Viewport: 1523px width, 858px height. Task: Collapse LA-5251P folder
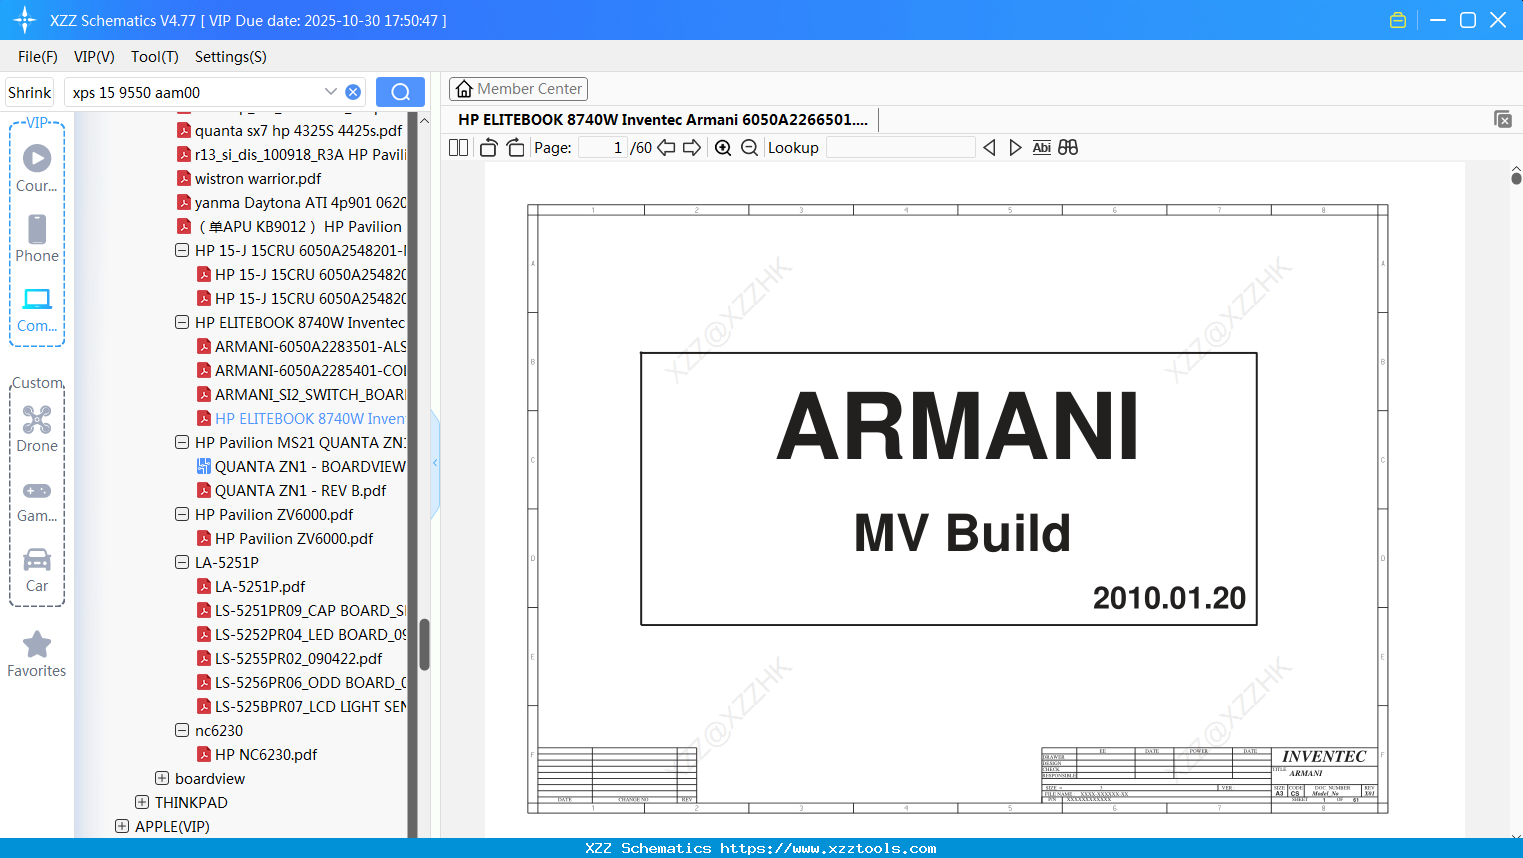click(182, 562)
